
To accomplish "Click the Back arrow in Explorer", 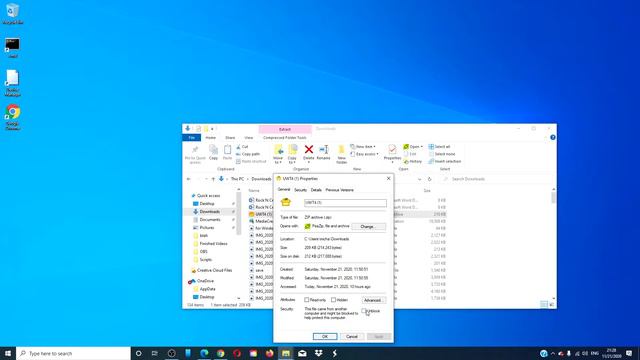I will pyautogui.click(x=189, y=179).
